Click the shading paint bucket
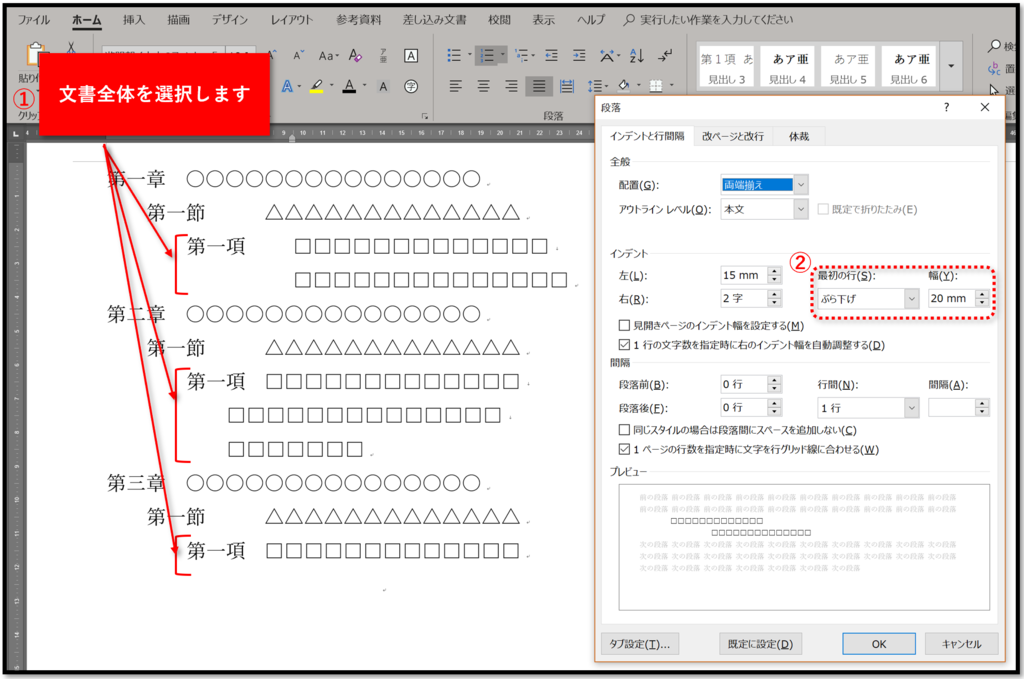1024x679 pixels. (x=624, y=86)
